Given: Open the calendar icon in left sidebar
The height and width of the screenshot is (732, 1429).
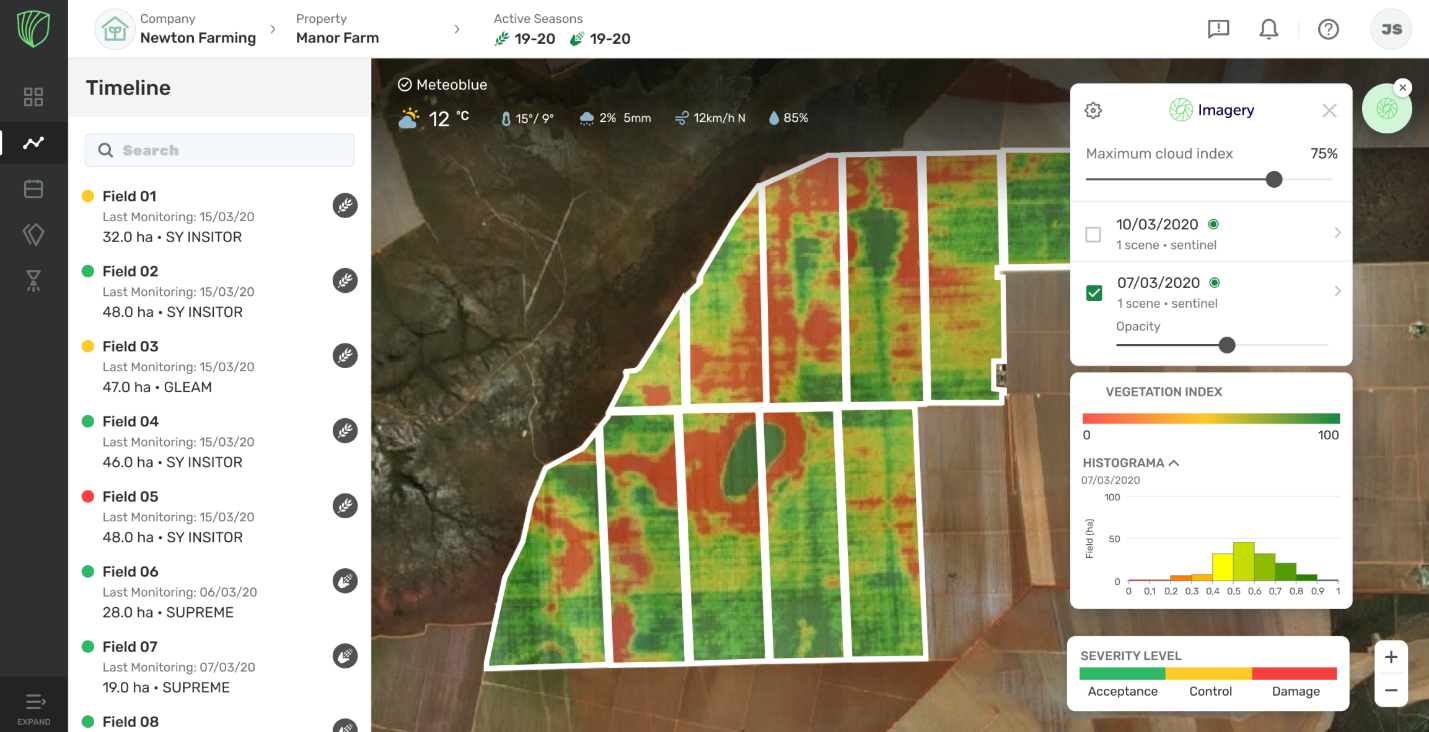Looking at the screenshot, I should 34,189.
